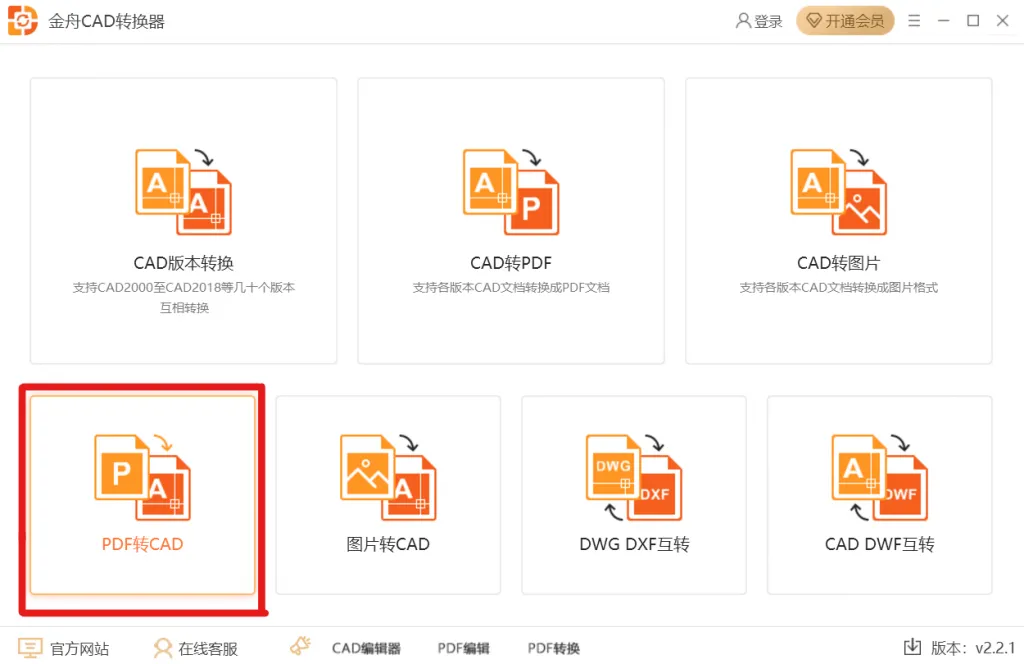
Task: Click the CAD版本转换 title text
Action: tap(184, 263)
